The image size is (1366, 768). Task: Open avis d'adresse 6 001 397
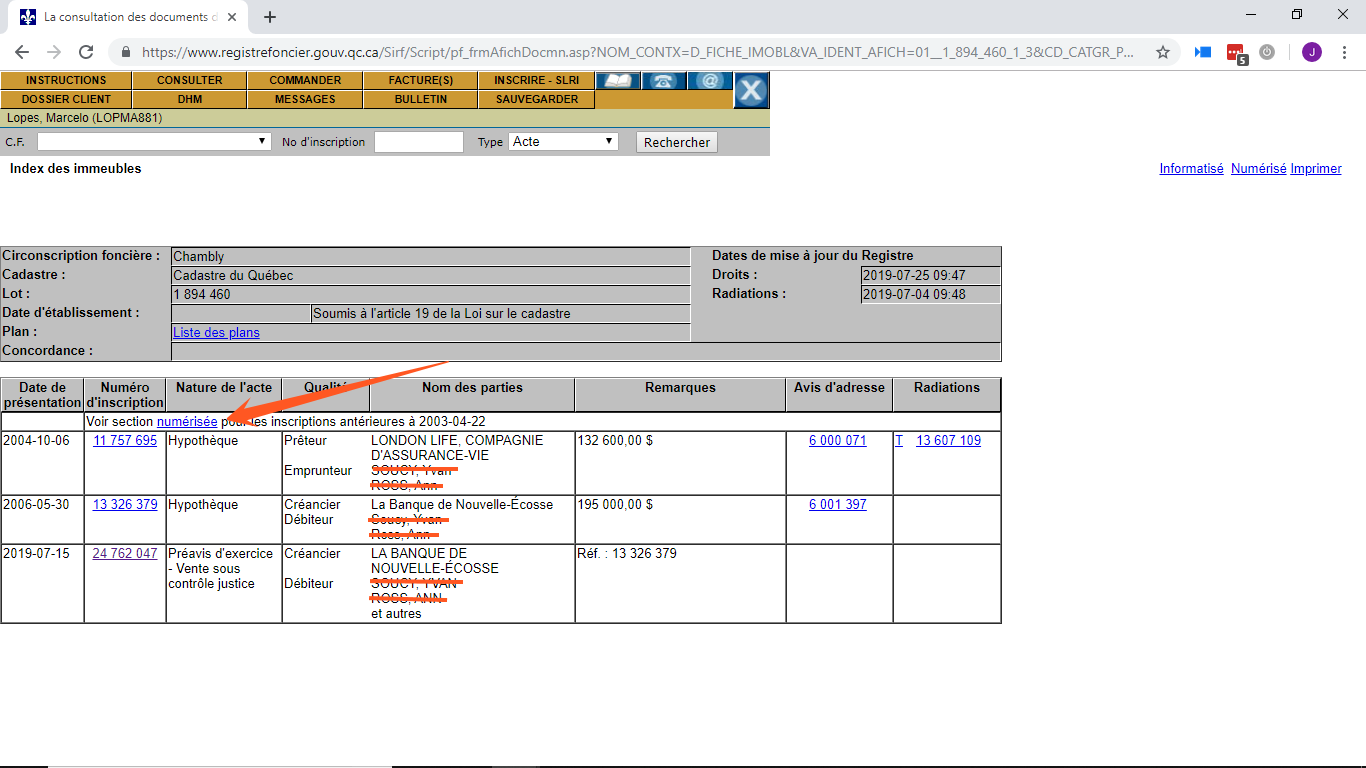click(x=838, y=505)
